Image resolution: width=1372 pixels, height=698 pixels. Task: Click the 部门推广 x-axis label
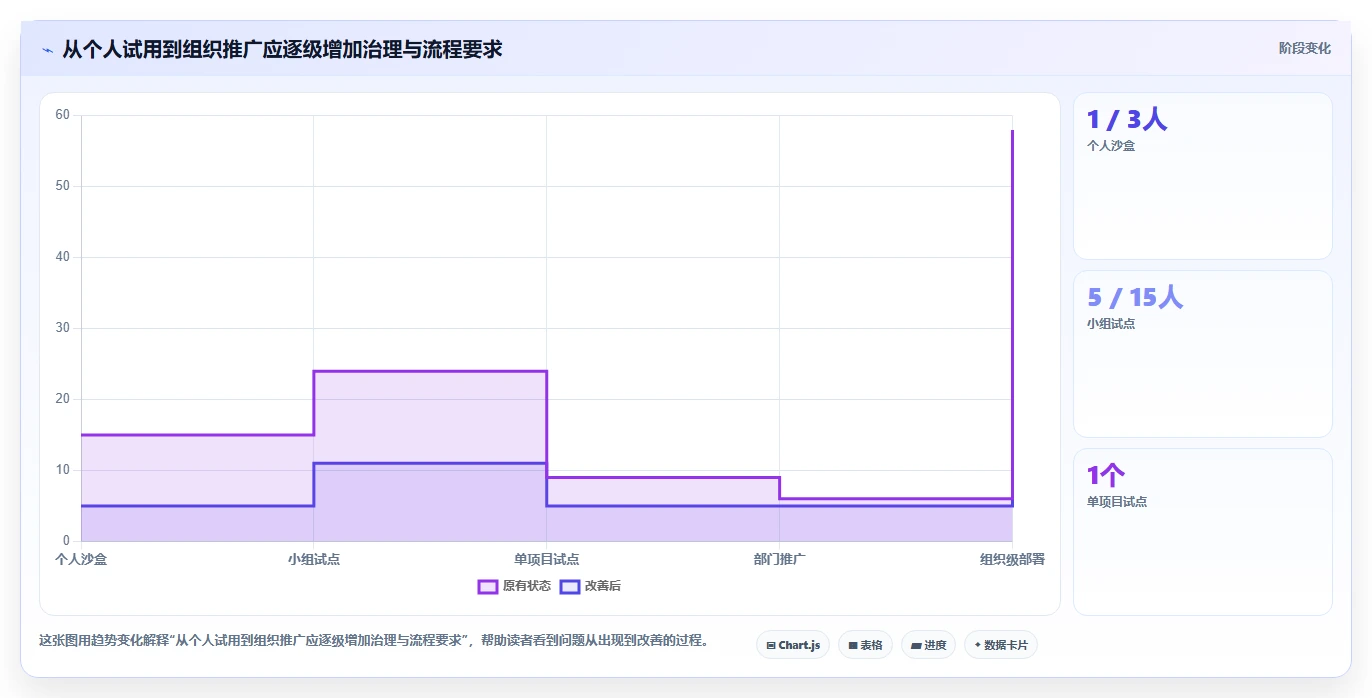(780, 559)
